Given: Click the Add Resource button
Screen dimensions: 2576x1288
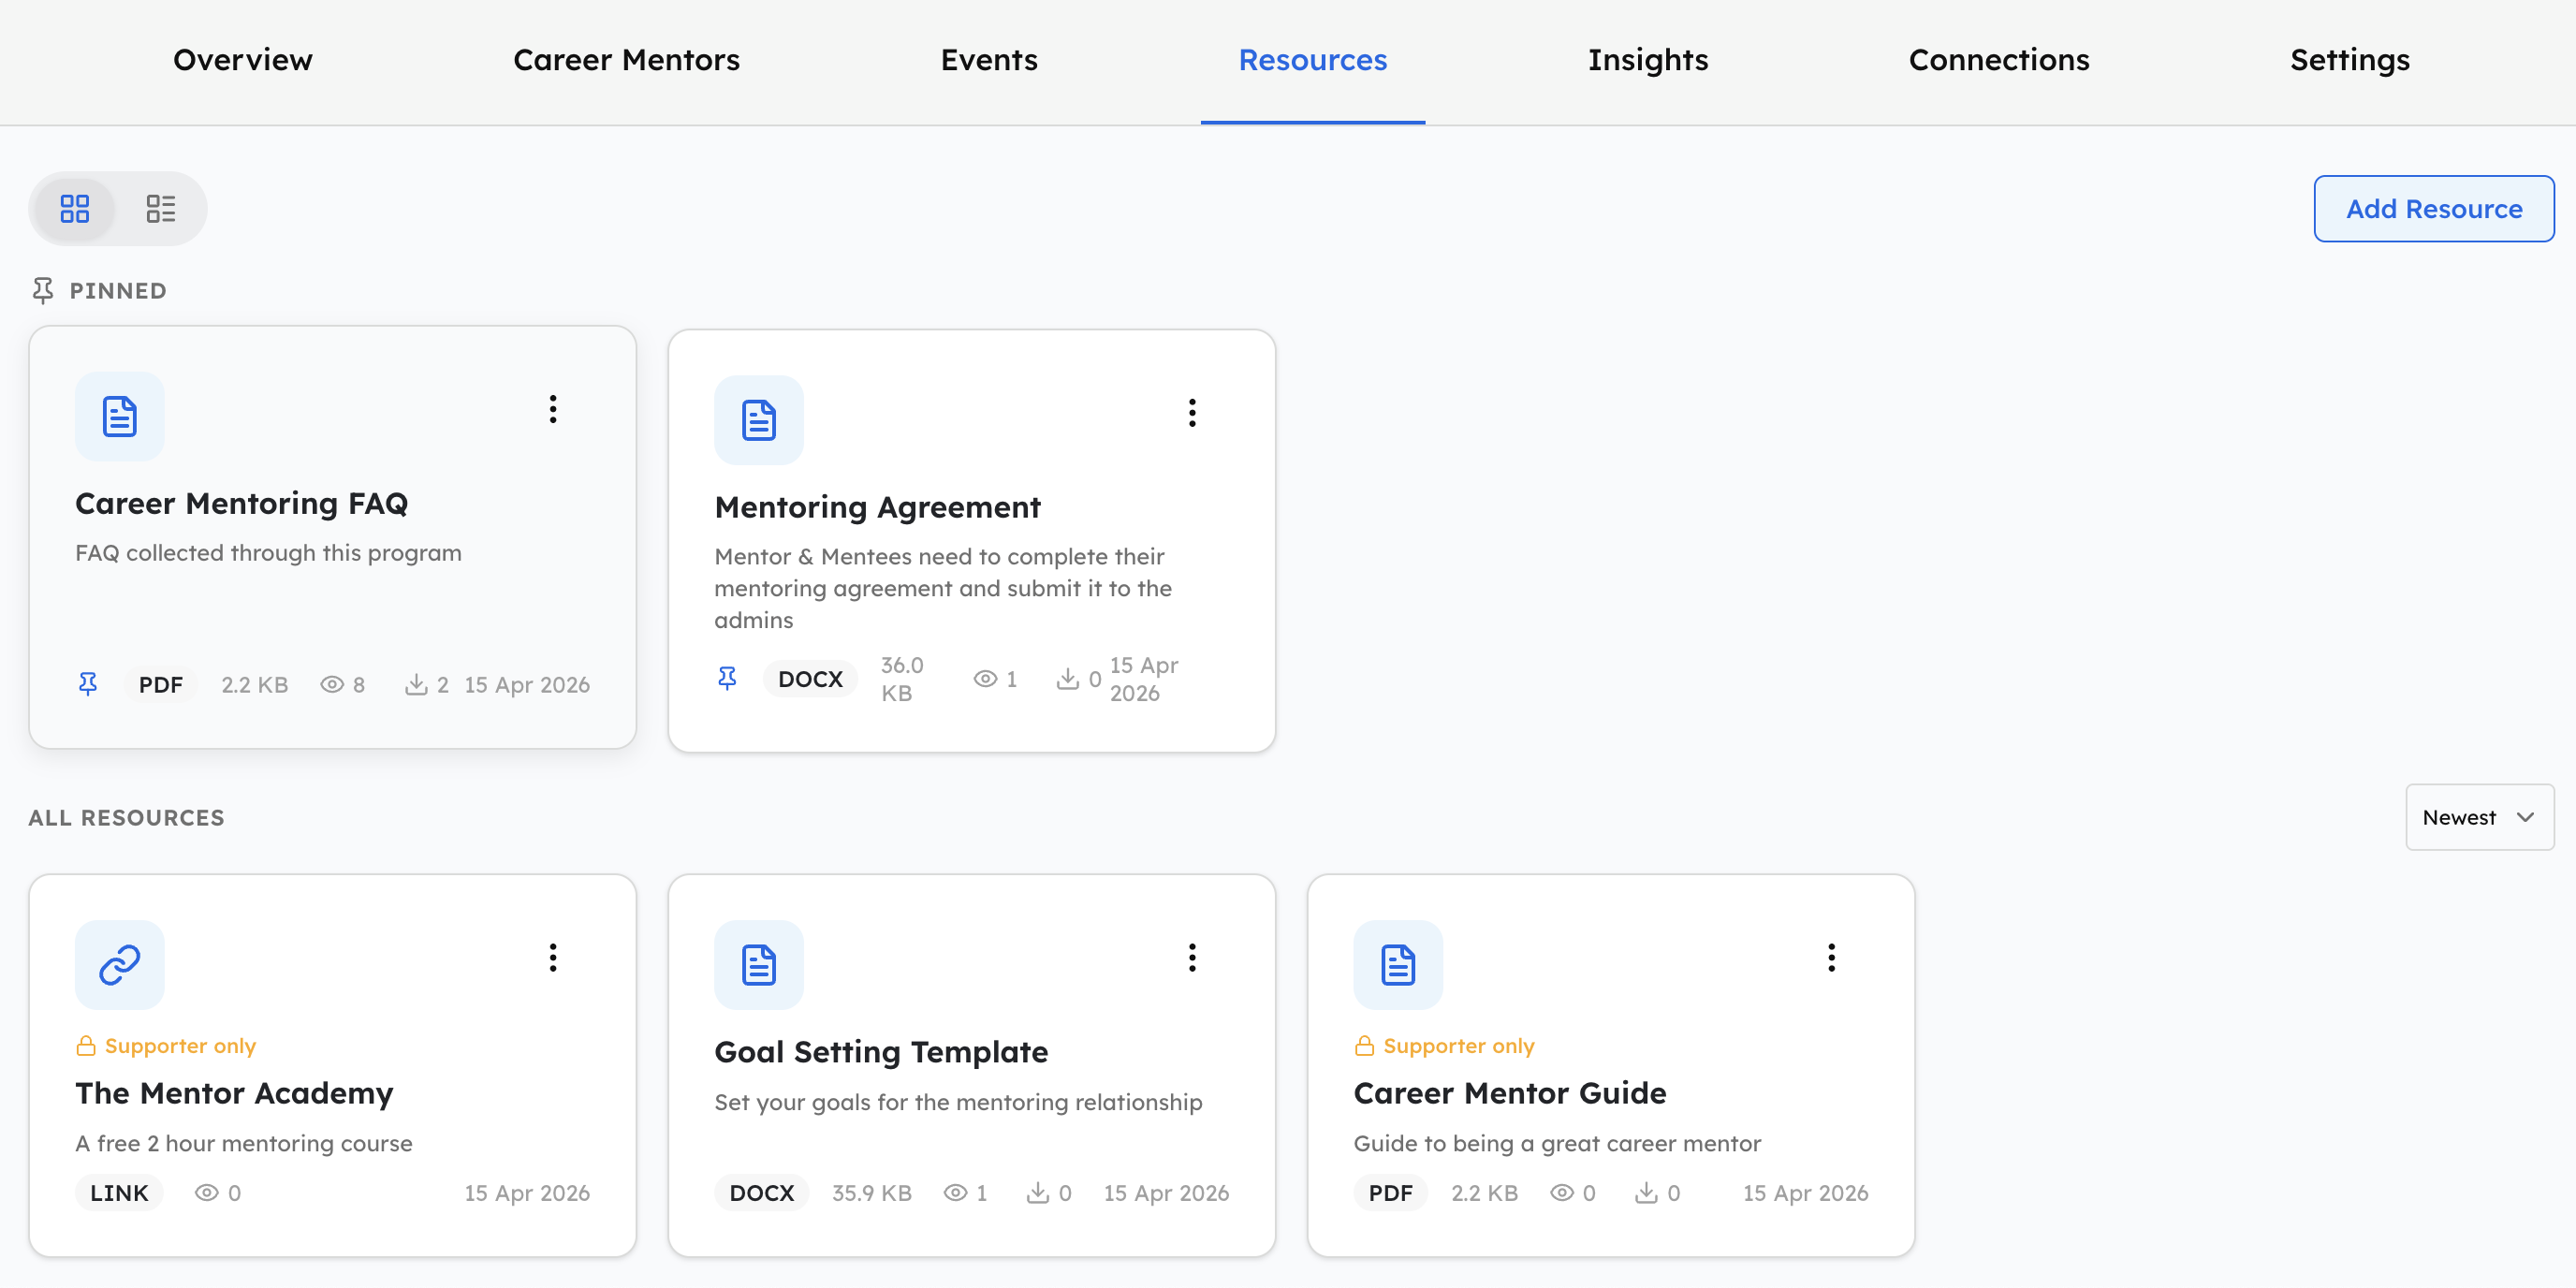Looking at the screenshot, I should click(2433, 209).
